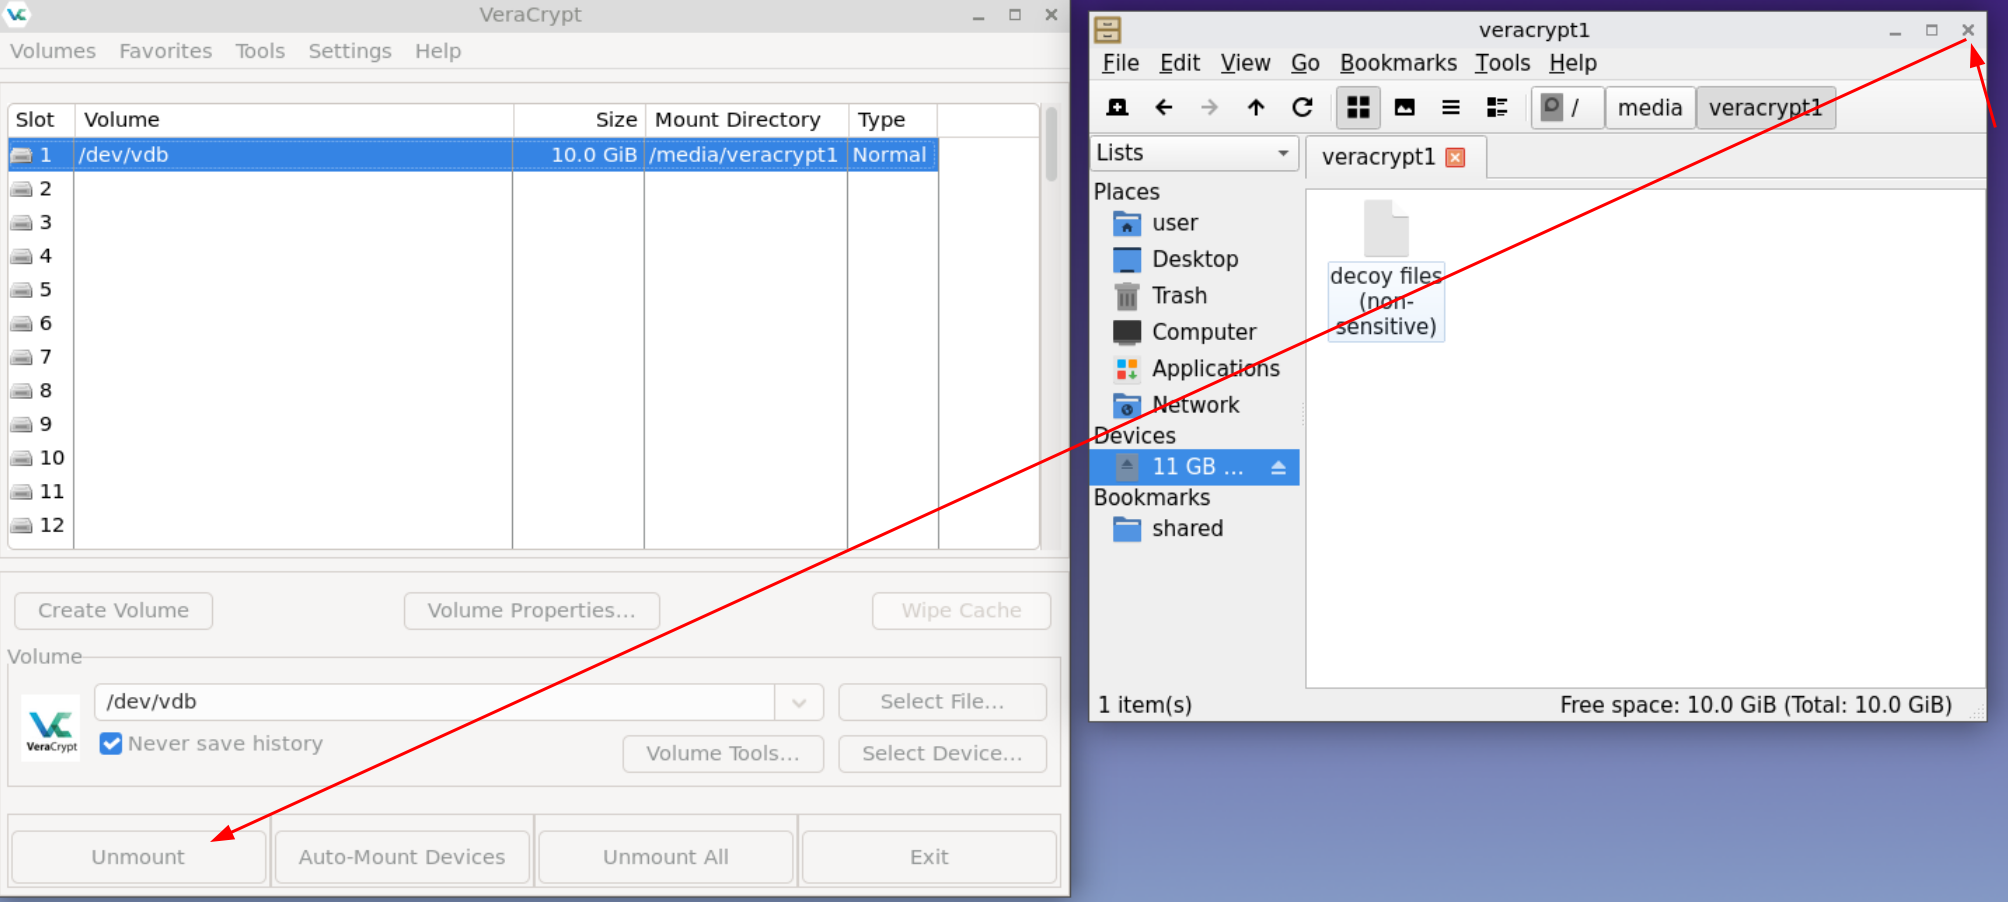
Task: Open the Go menu in file manager
Action: coord(1305,63)
